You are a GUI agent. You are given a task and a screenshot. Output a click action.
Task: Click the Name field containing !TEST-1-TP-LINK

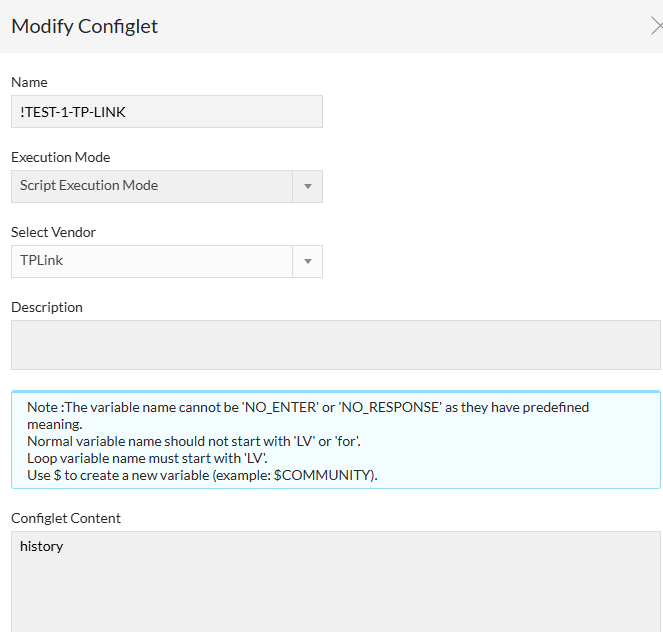pos(166,111)
